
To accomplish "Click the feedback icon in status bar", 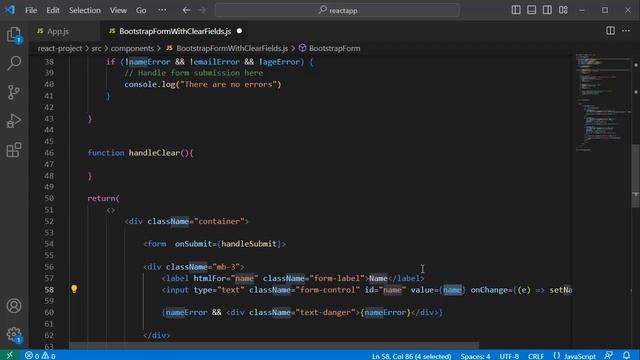I will [x=609, y=356].
